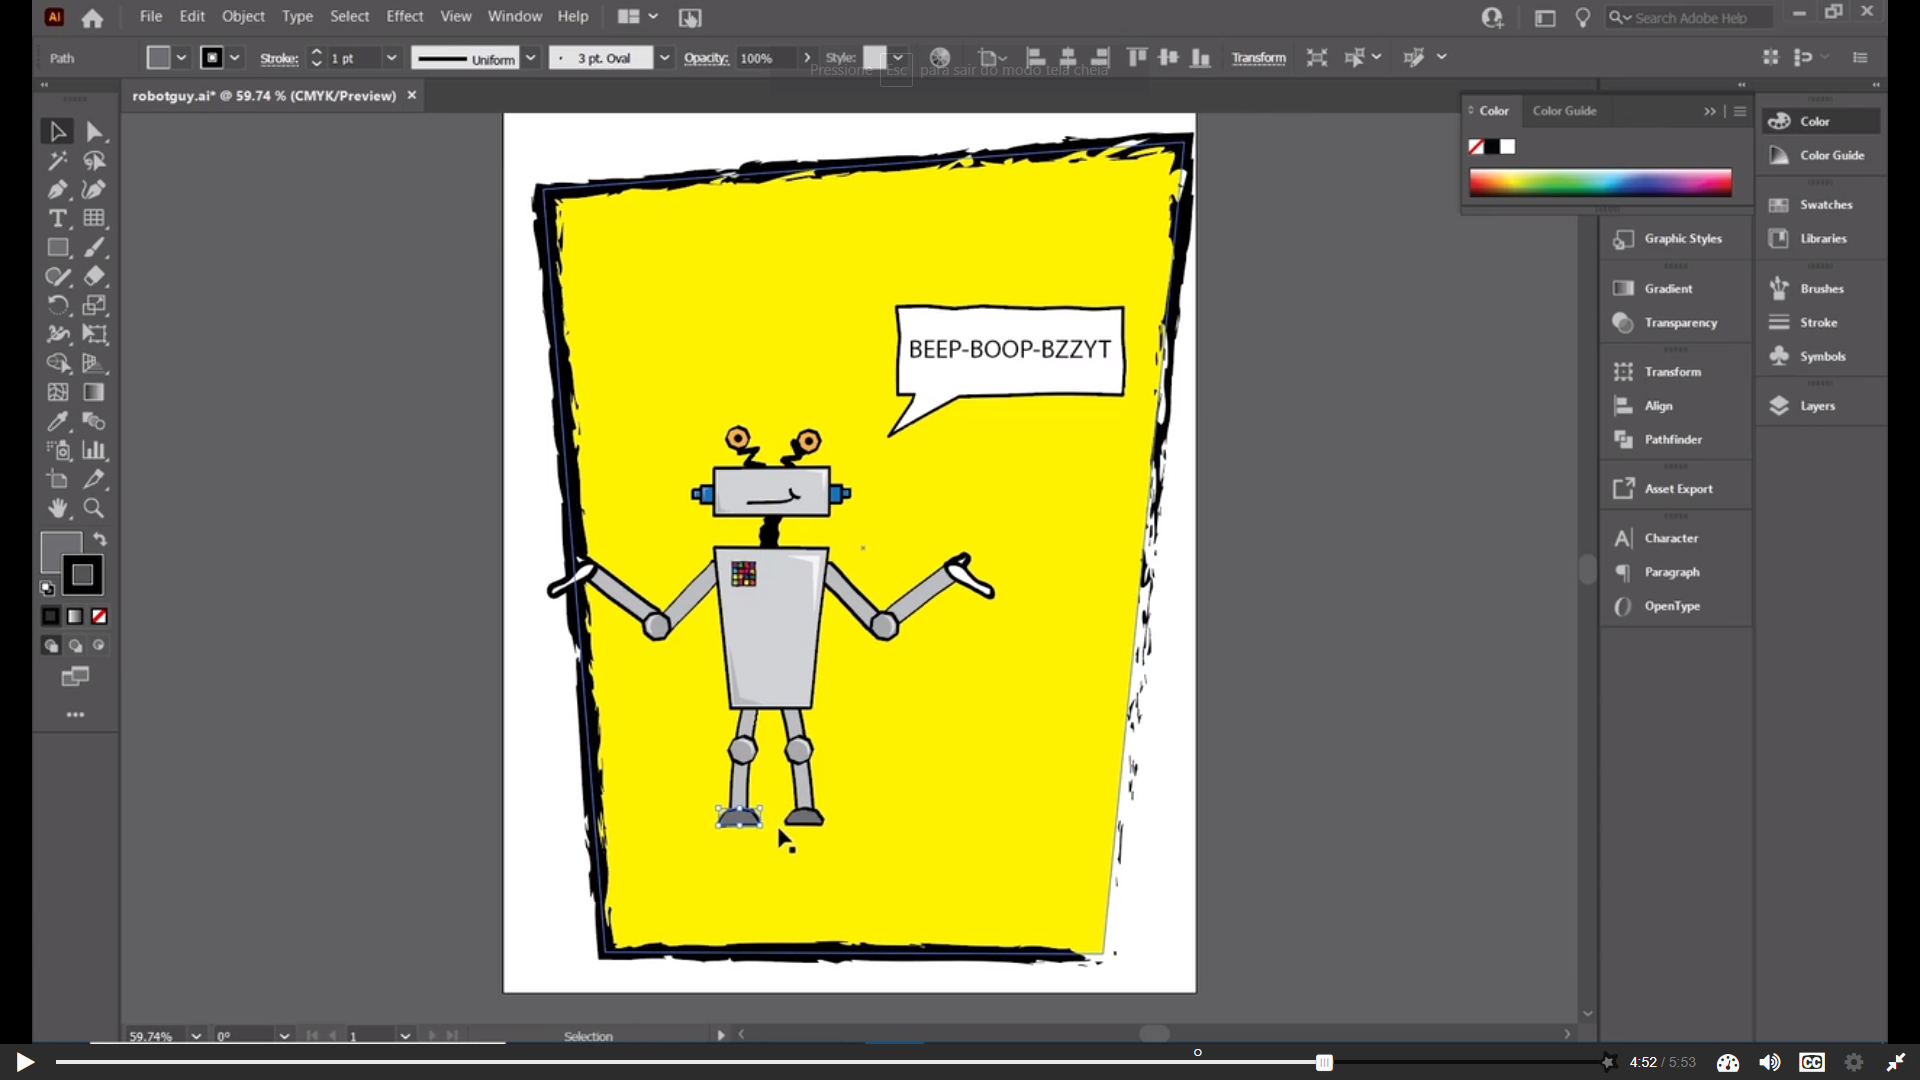Expand the brush definition dropdown
The image size is (1920, 1080).
664,58
